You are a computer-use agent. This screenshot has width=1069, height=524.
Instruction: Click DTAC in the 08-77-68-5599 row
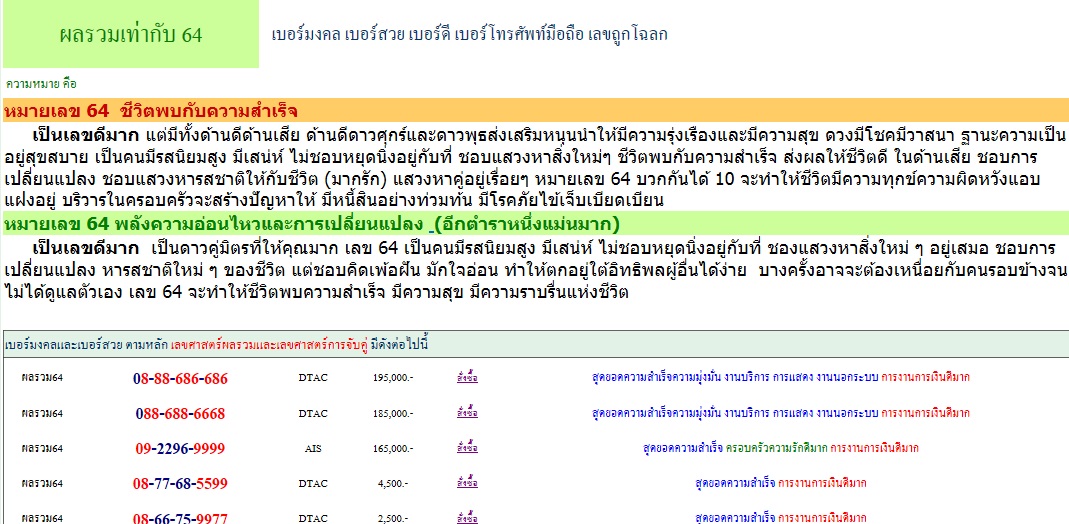(313, 484)
